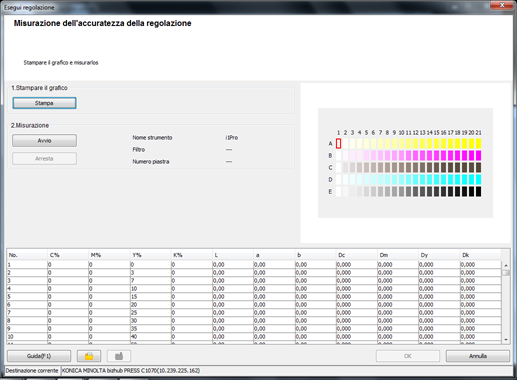517x380 pixels.
Task: Start measurement with the Avvio button
Action: 44,141
